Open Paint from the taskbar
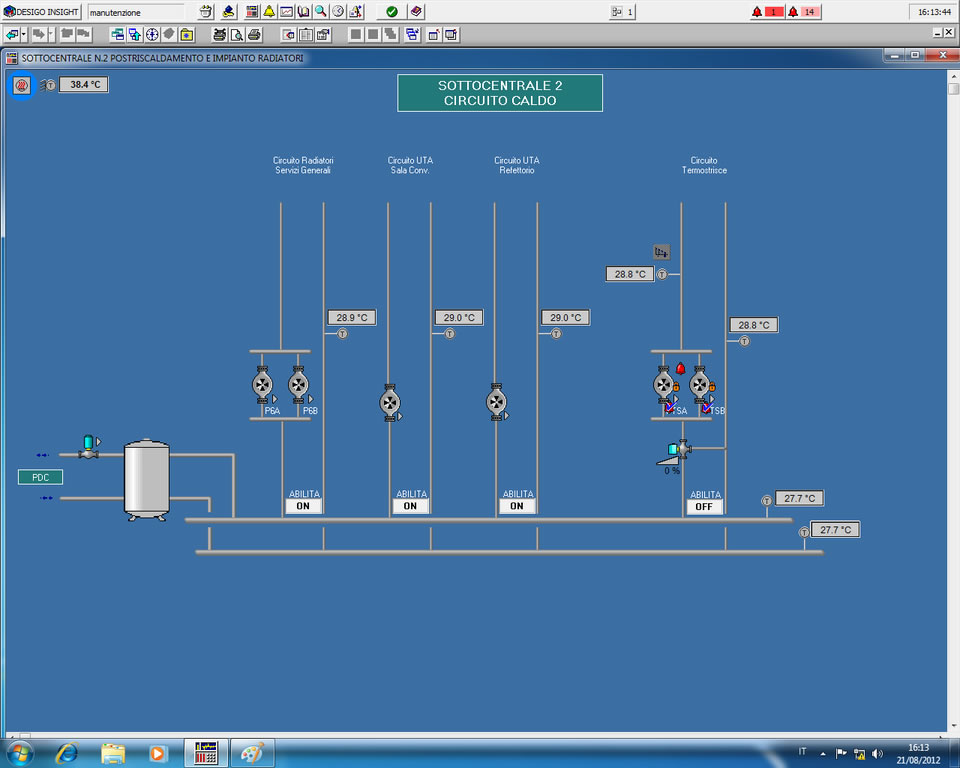The image size is (960, 768). 252,753
